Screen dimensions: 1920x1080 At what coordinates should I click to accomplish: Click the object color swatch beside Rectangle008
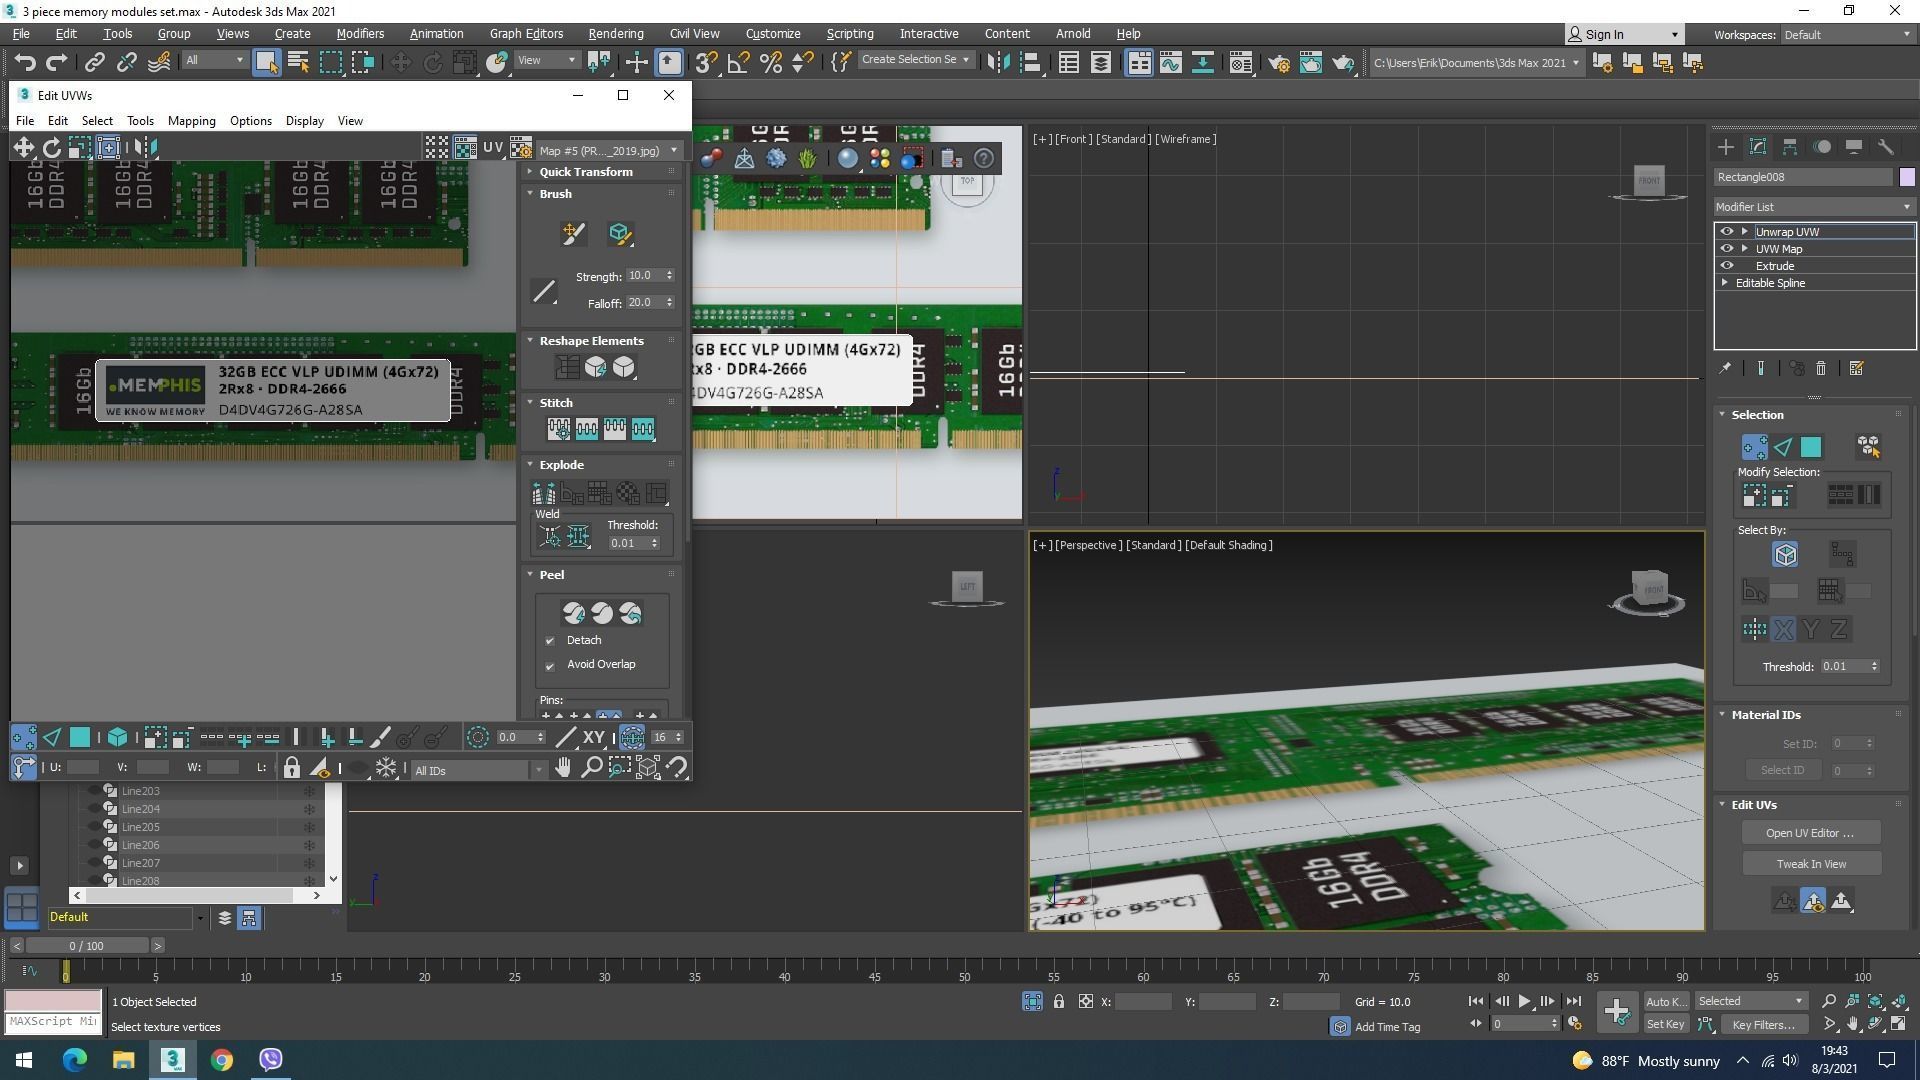point(1906,177)
